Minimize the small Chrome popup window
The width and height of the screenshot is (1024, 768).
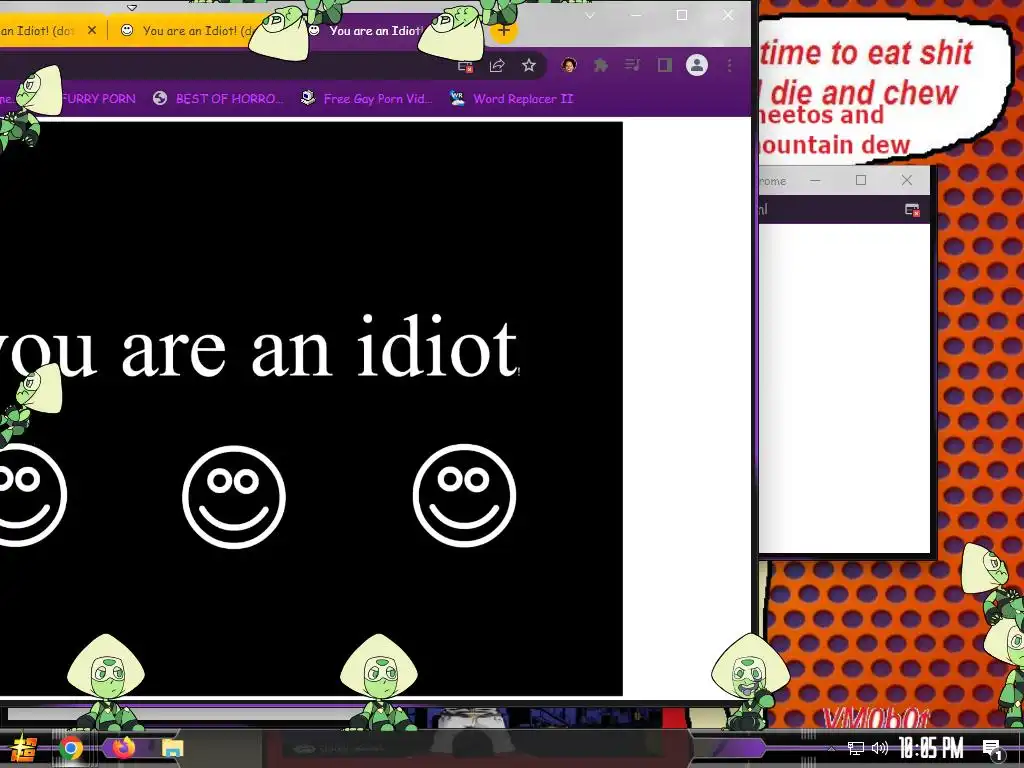point(815,180)
